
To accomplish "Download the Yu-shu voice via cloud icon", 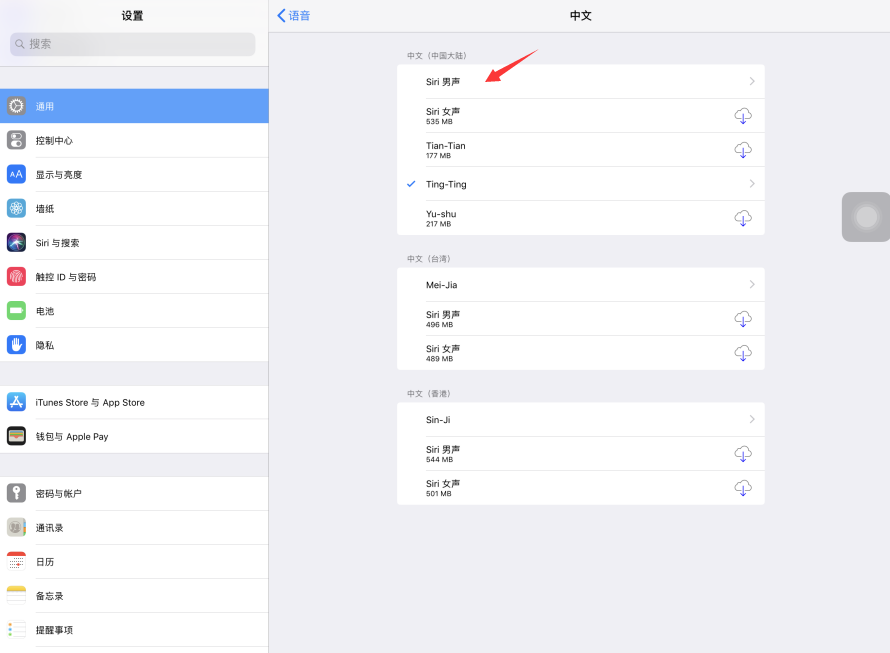I will tap(743, 218).
